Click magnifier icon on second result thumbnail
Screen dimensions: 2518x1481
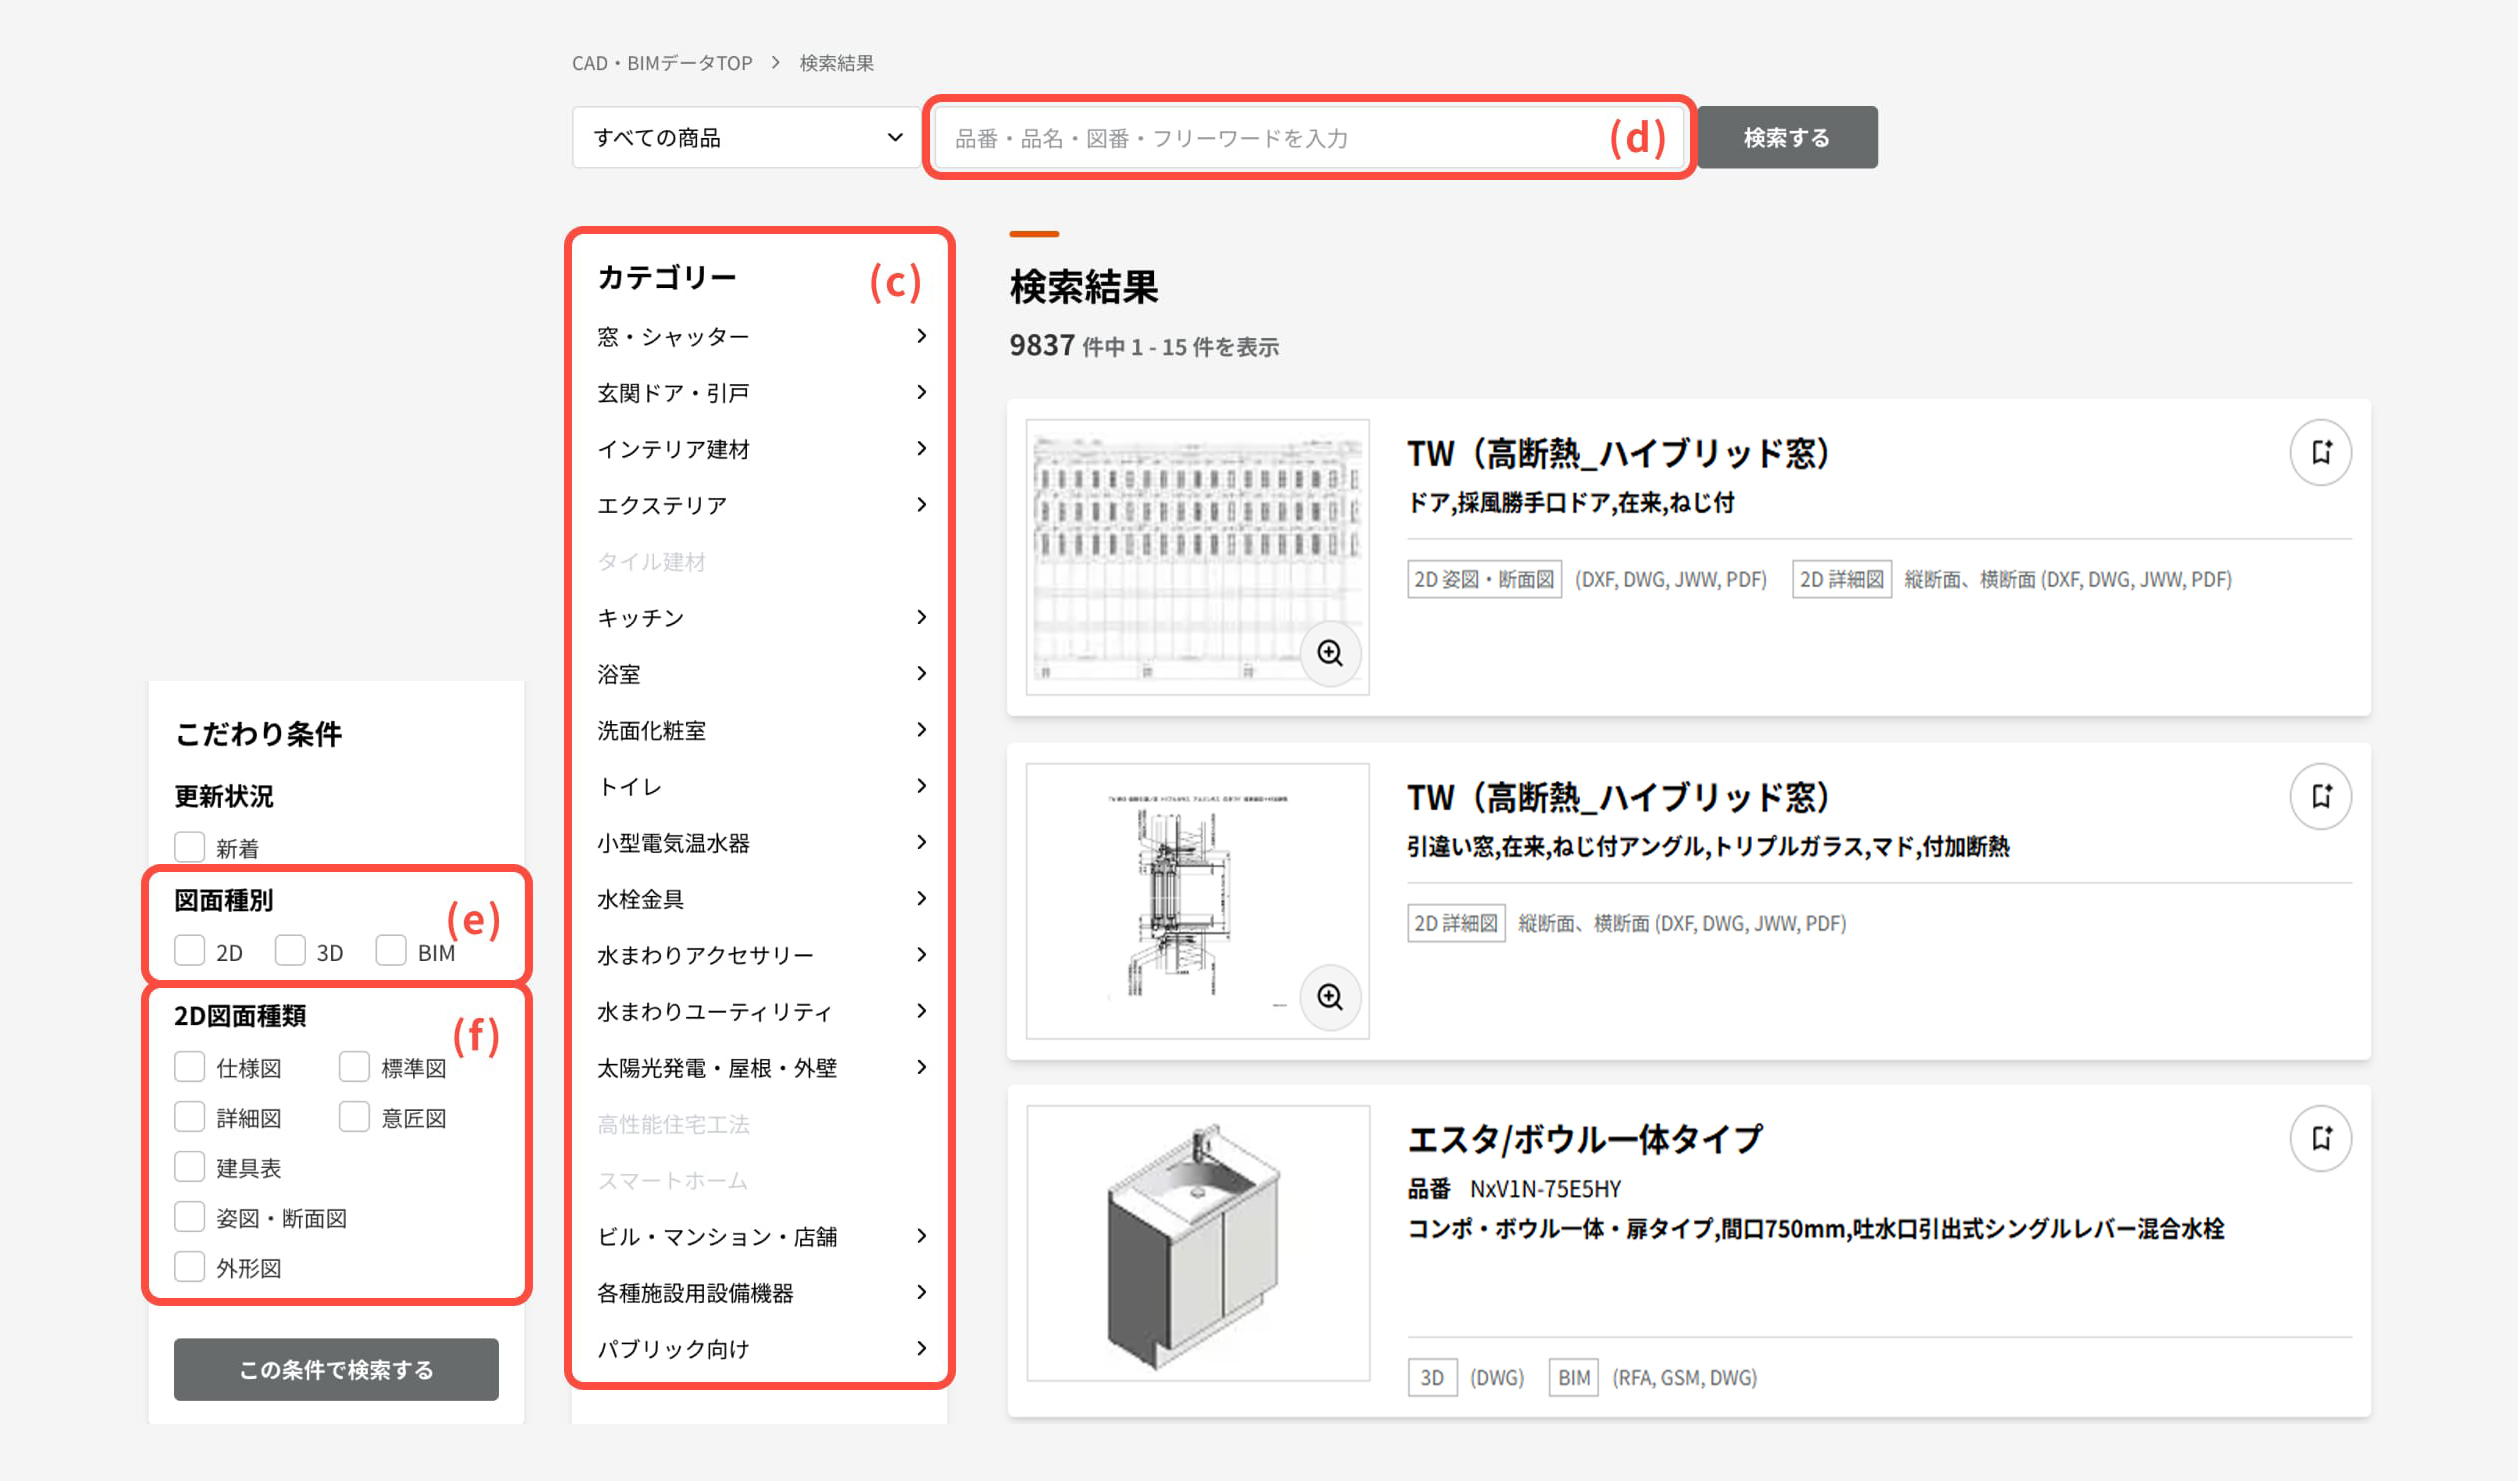coord(1330,997)
